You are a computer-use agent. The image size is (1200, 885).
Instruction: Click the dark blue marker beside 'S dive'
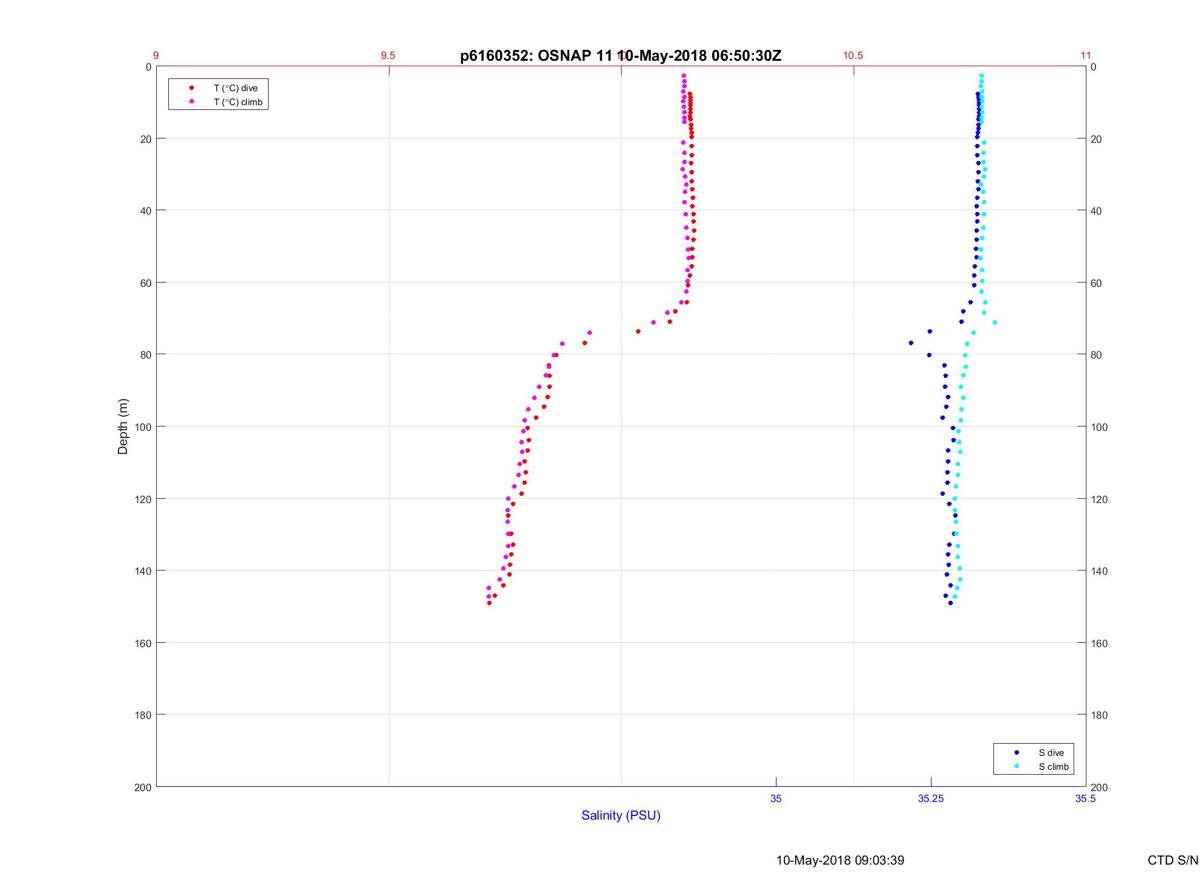[1017, 752]
